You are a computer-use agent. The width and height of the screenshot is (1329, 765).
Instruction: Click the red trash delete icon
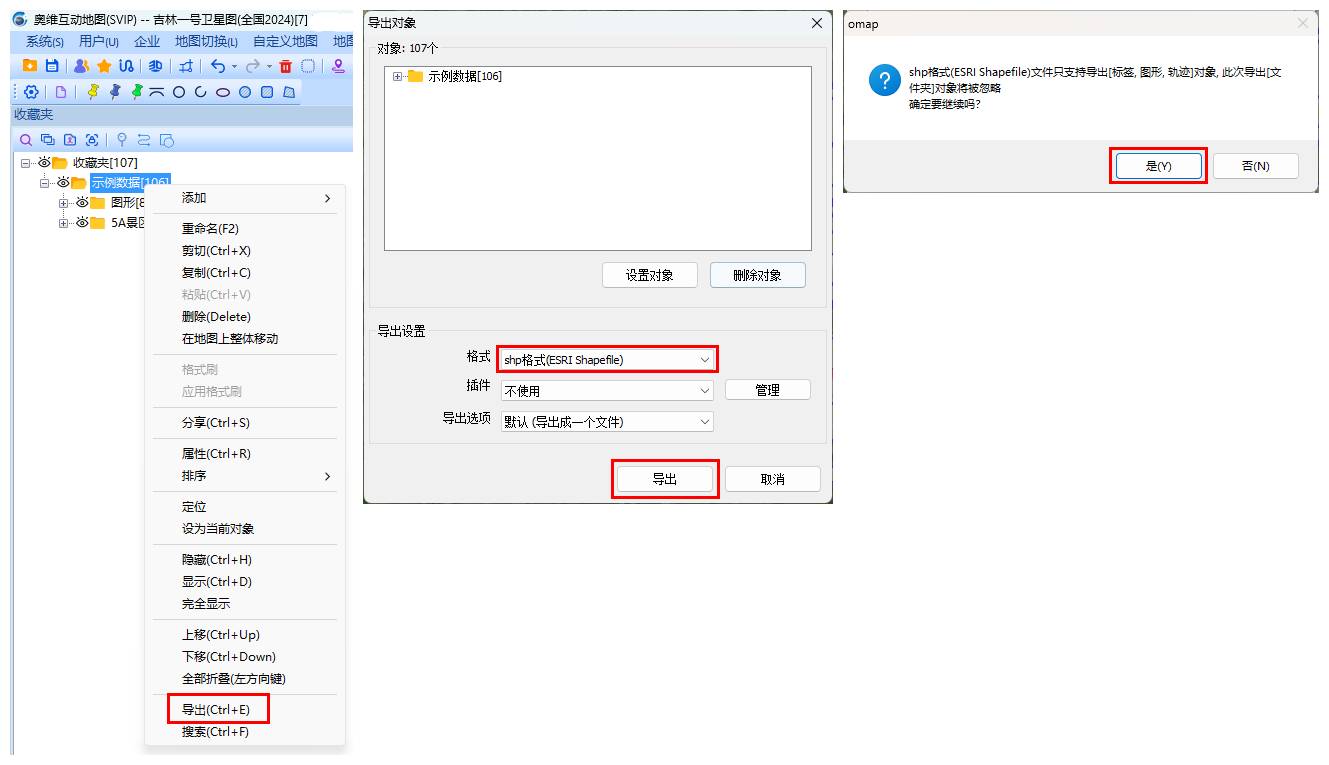(286, 66)
